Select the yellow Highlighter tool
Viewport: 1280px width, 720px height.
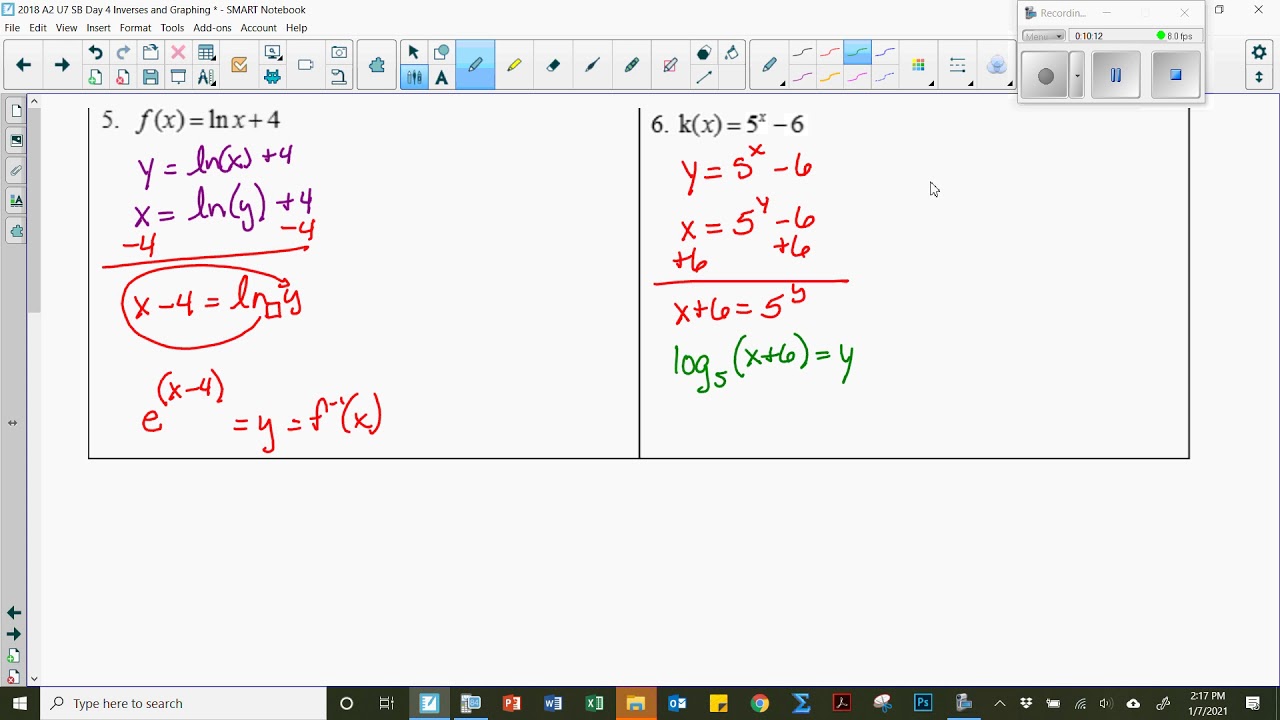(514, 65)
